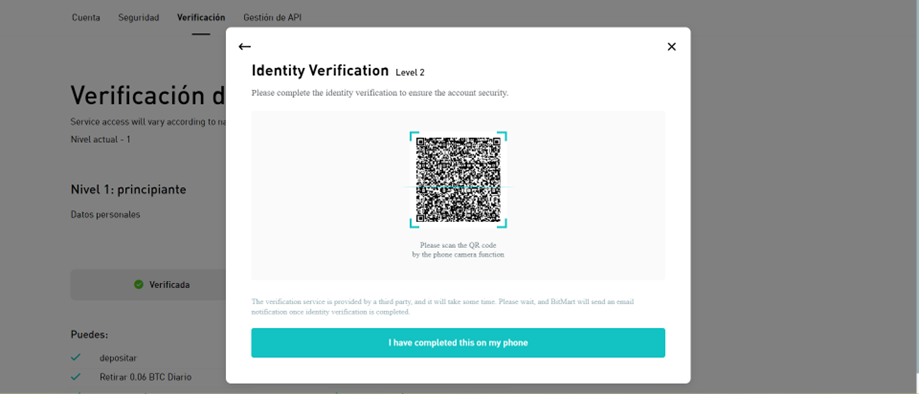Click the top-left corner bracket of the QR frame
The width and height of the screenshot is (919, 394).
413,135
